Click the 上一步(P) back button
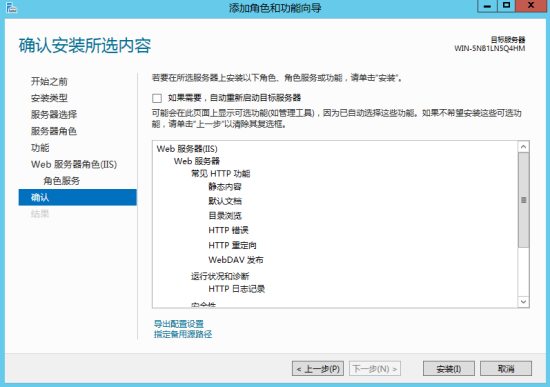This screenshot has width=550, height=387. (318, 369)
